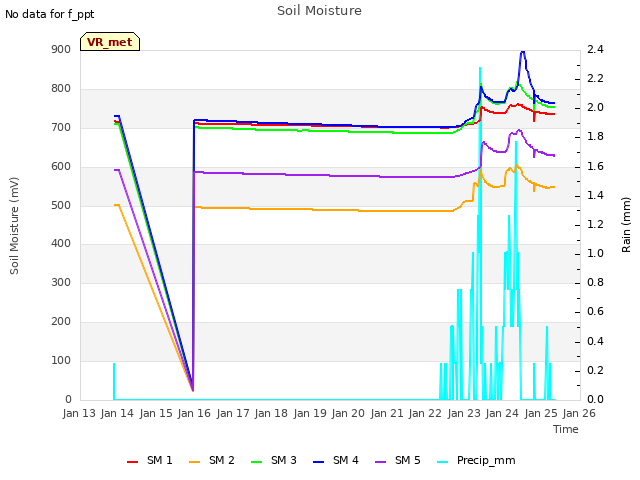Select the cyan Precip_mm legend swatch

(x=443, y=462)
